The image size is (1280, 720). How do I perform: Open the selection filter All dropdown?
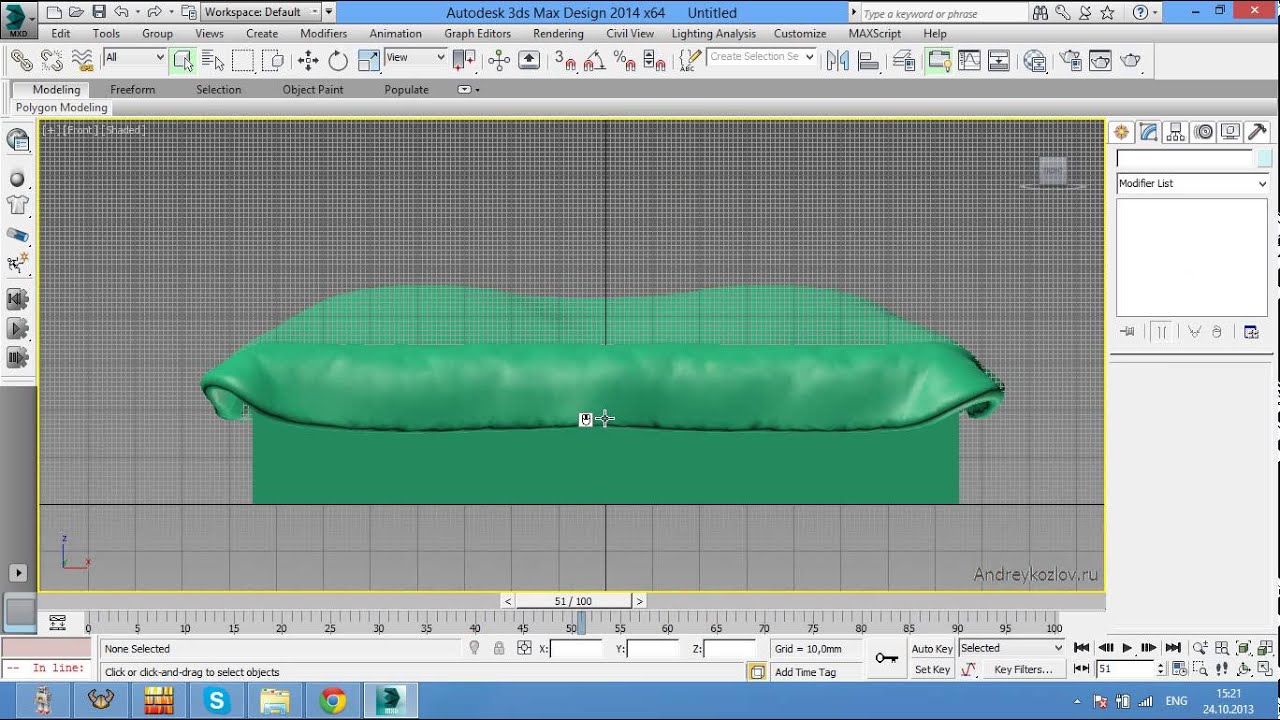coord(134,57)
